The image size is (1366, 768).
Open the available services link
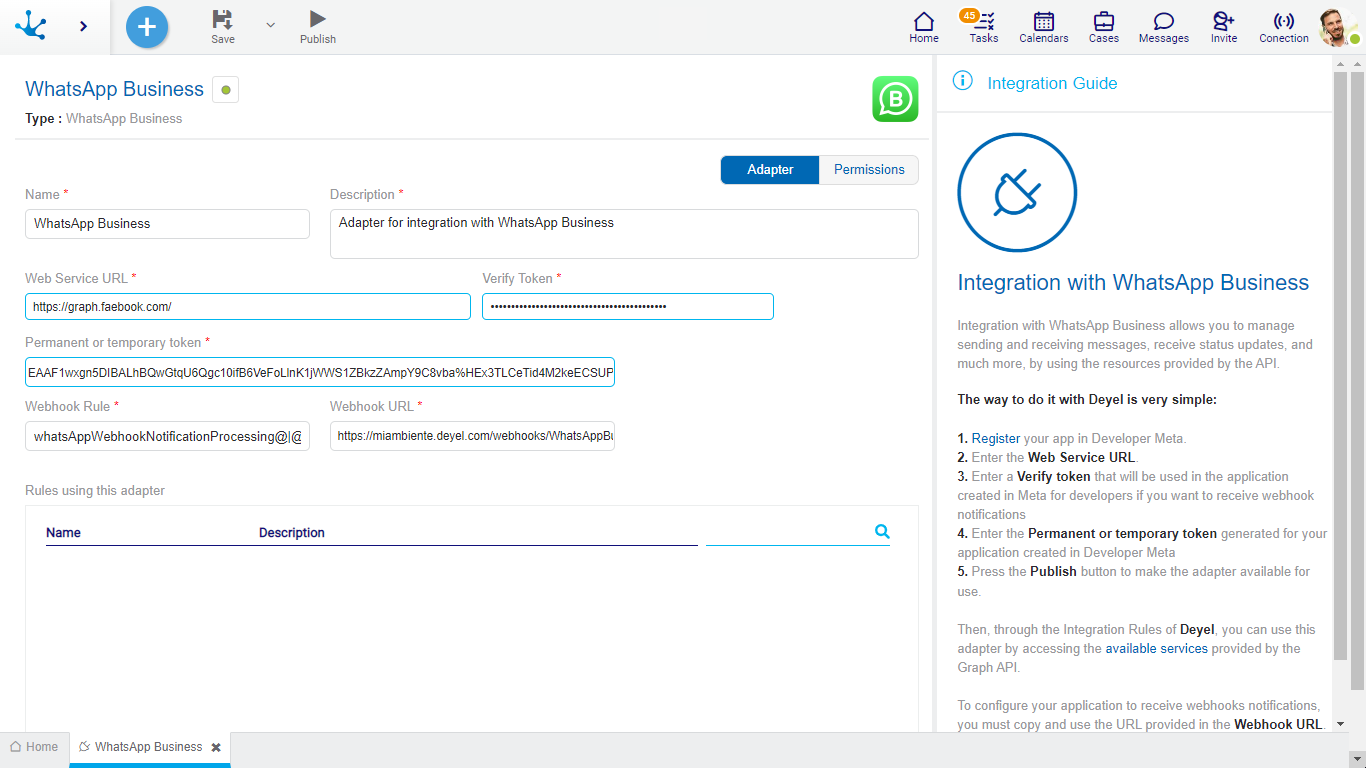(1156, 649)
